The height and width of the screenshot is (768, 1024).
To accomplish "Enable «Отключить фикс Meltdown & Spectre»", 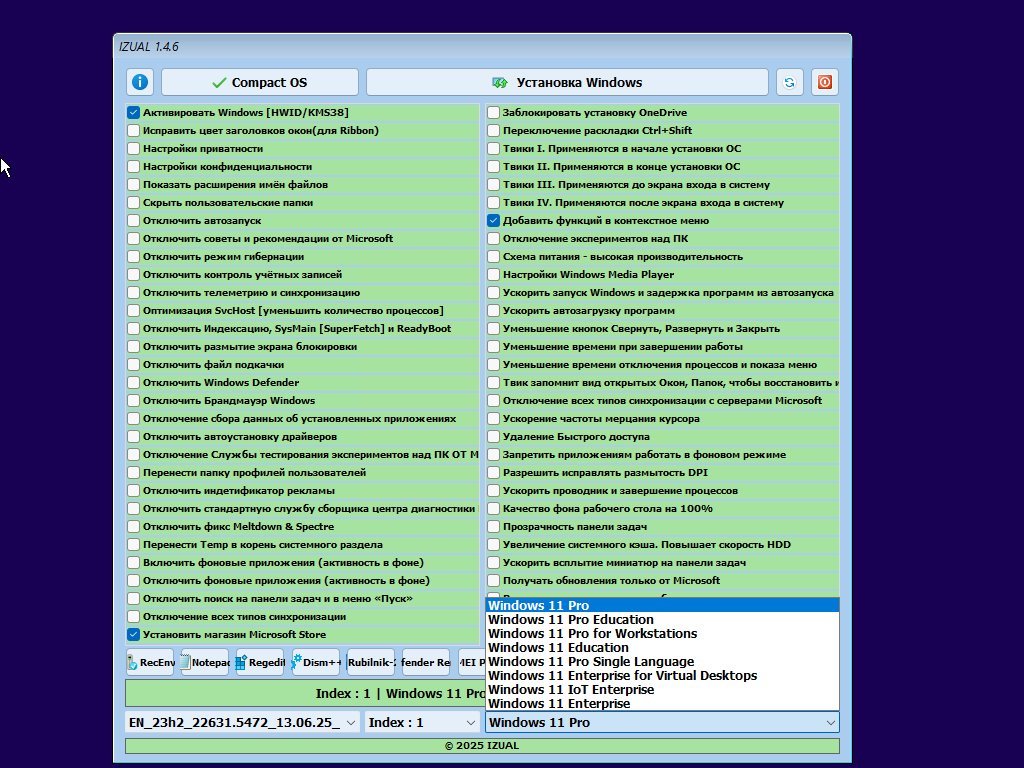I will point(133,526).
